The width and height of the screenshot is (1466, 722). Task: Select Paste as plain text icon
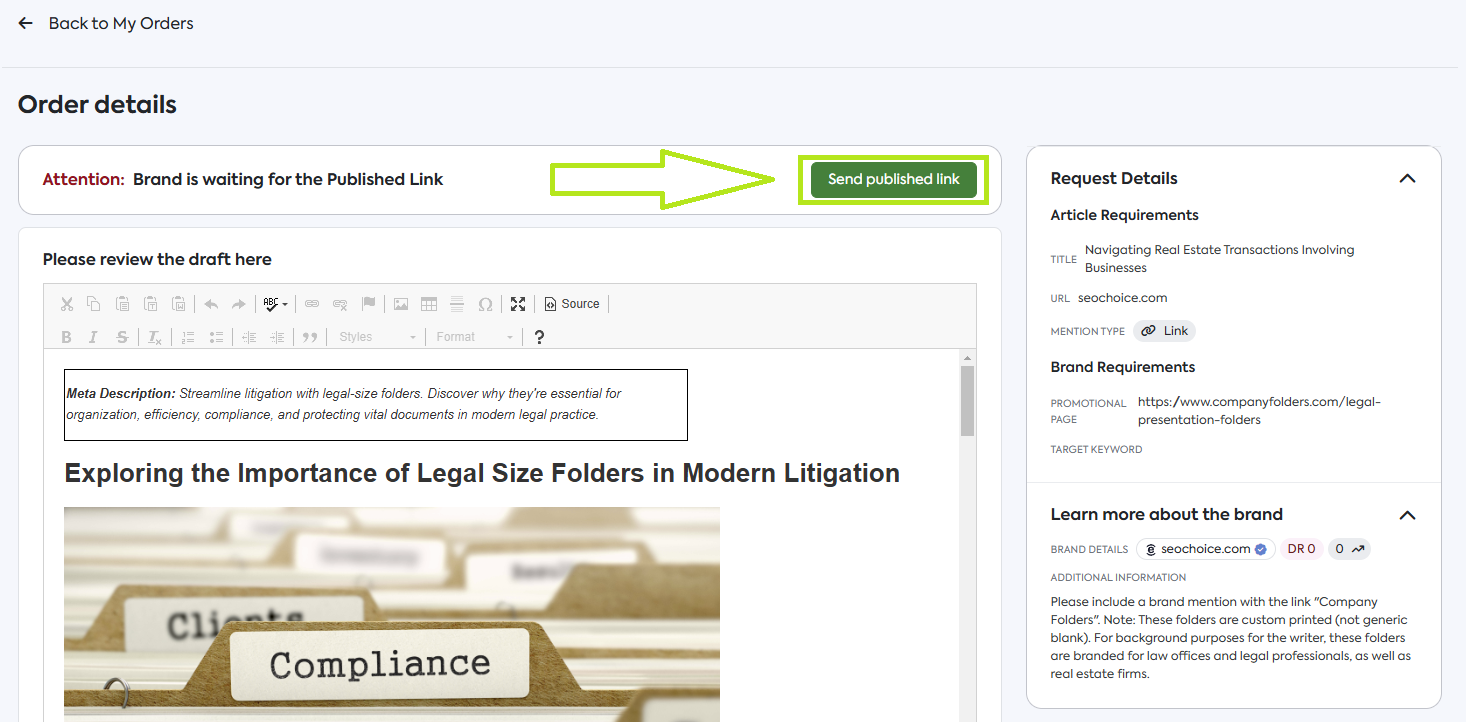150,304
